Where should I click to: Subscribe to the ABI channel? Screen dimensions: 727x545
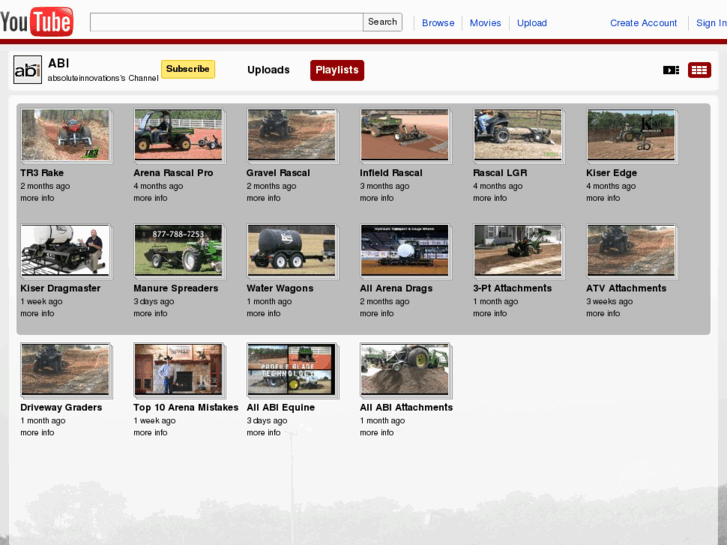click(x=188, y=69)
